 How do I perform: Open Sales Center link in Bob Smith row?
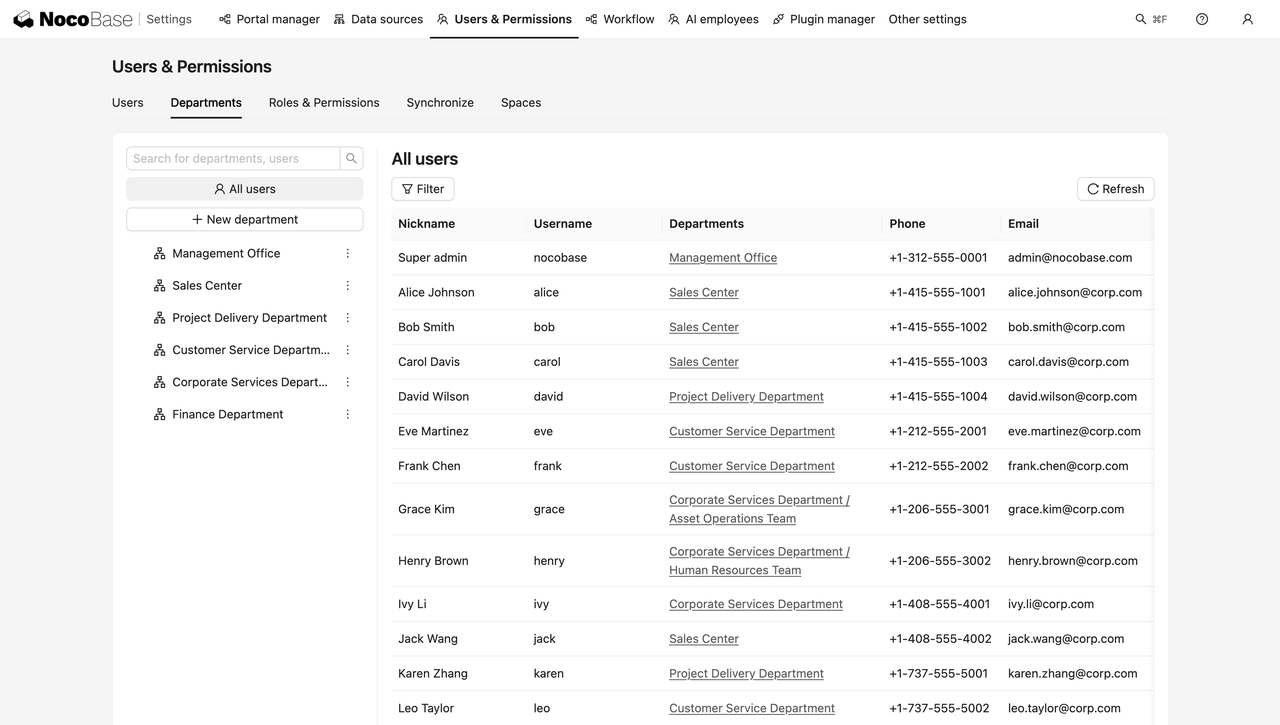pos(704,327)
